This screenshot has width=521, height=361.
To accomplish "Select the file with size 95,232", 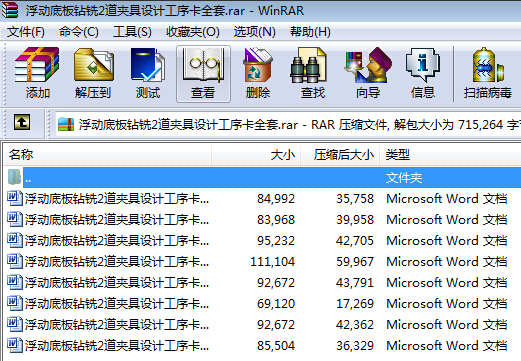I will pyautogui.click(x=117, y=241).
